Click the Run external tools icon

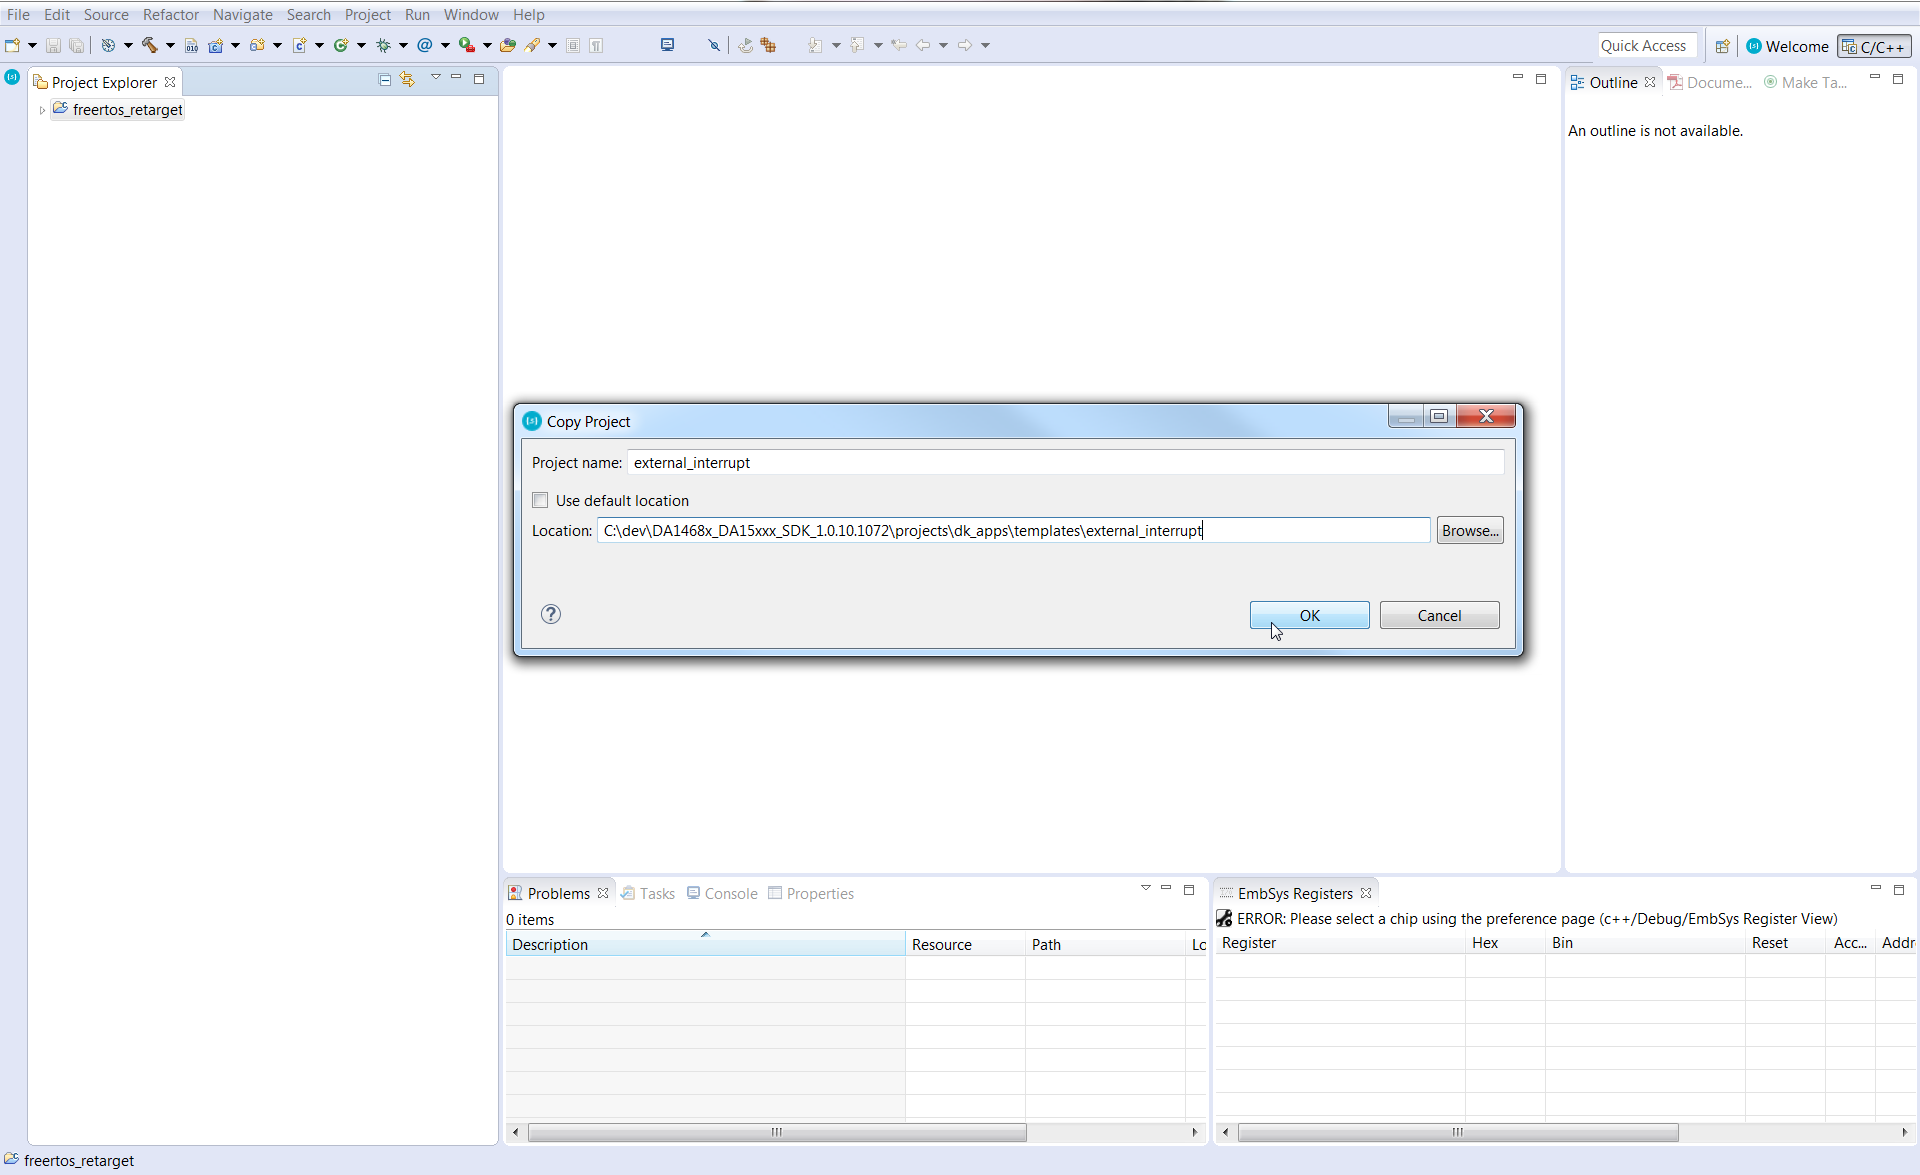466,45
